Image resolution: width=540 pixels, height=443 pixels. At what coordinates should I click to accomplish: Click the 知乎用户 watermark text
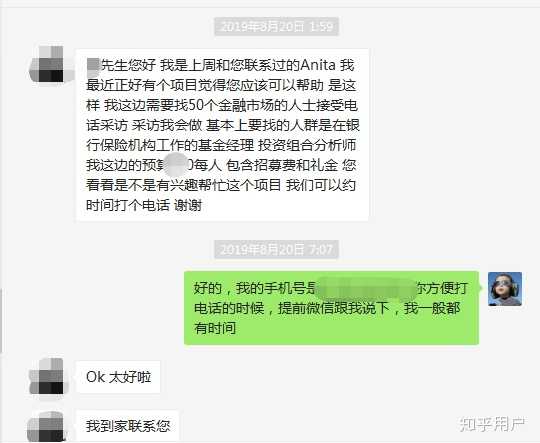coord(492,424)
